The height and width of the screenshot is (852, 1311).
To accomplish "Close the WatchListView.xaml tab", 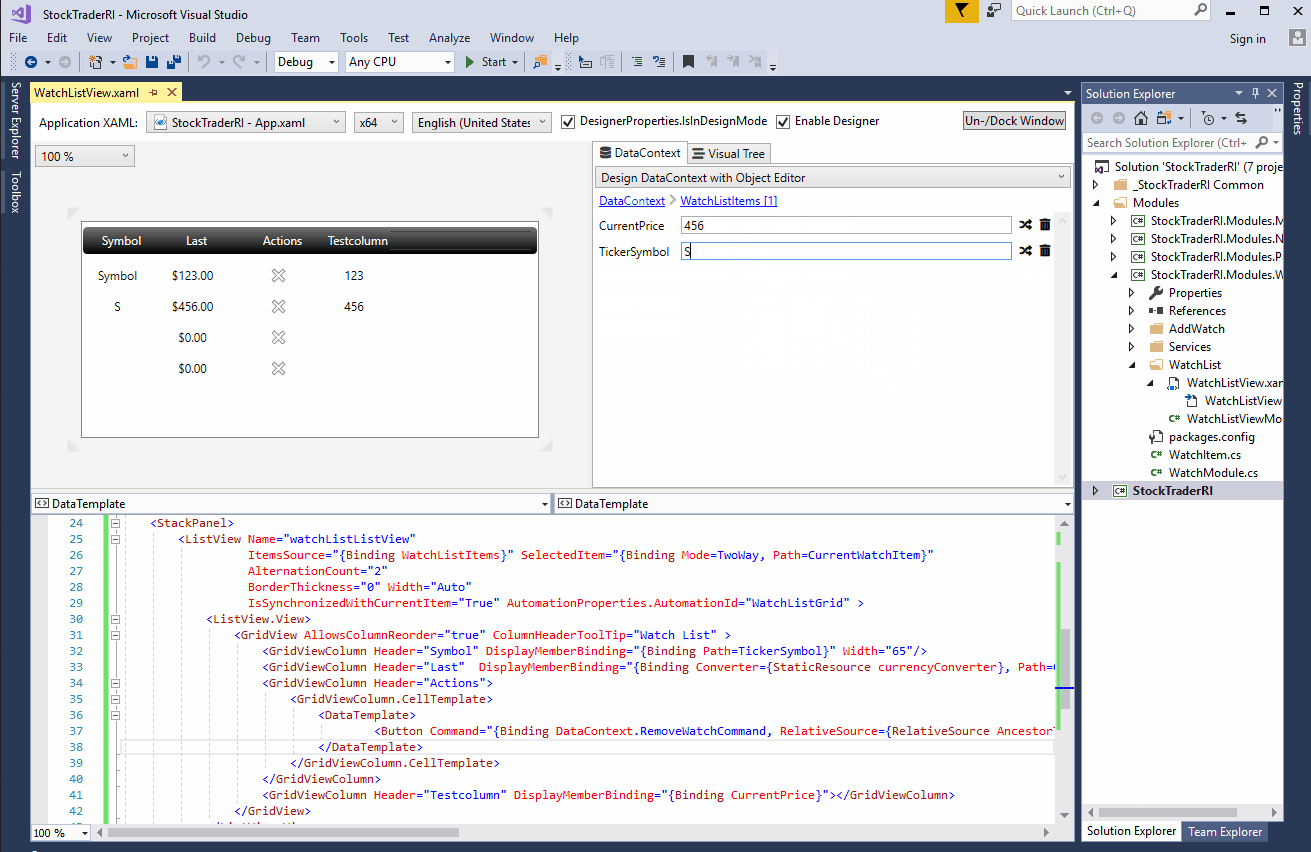I will [172, 93].
